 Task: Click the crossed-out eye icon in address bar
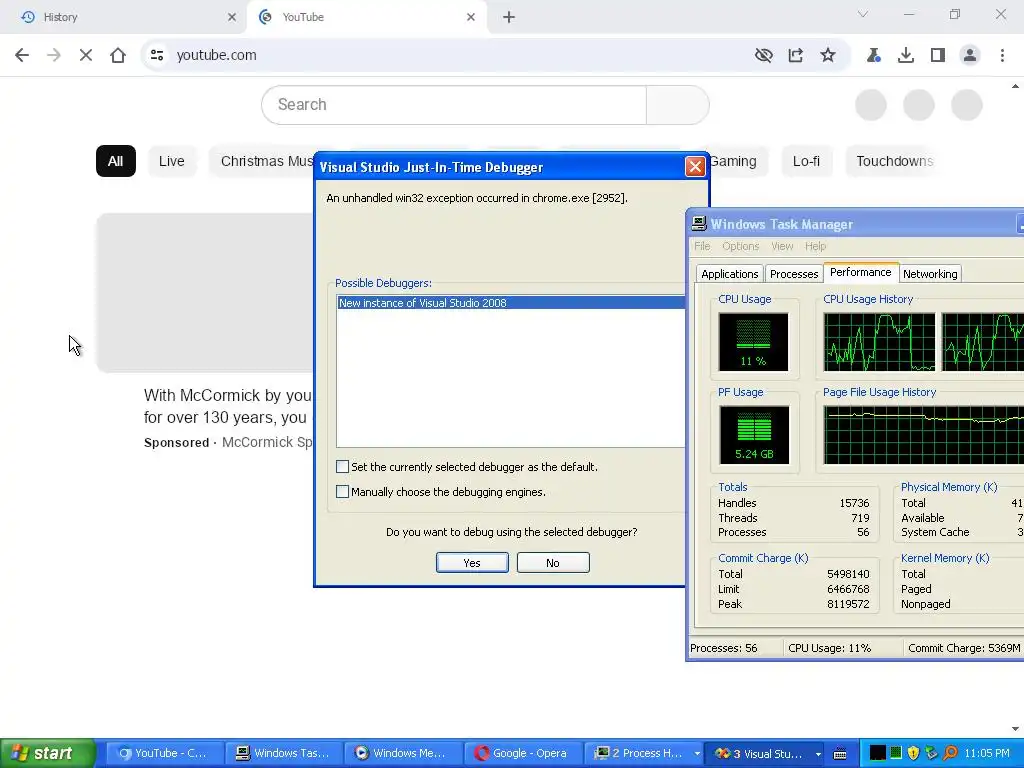pos(763,56)
